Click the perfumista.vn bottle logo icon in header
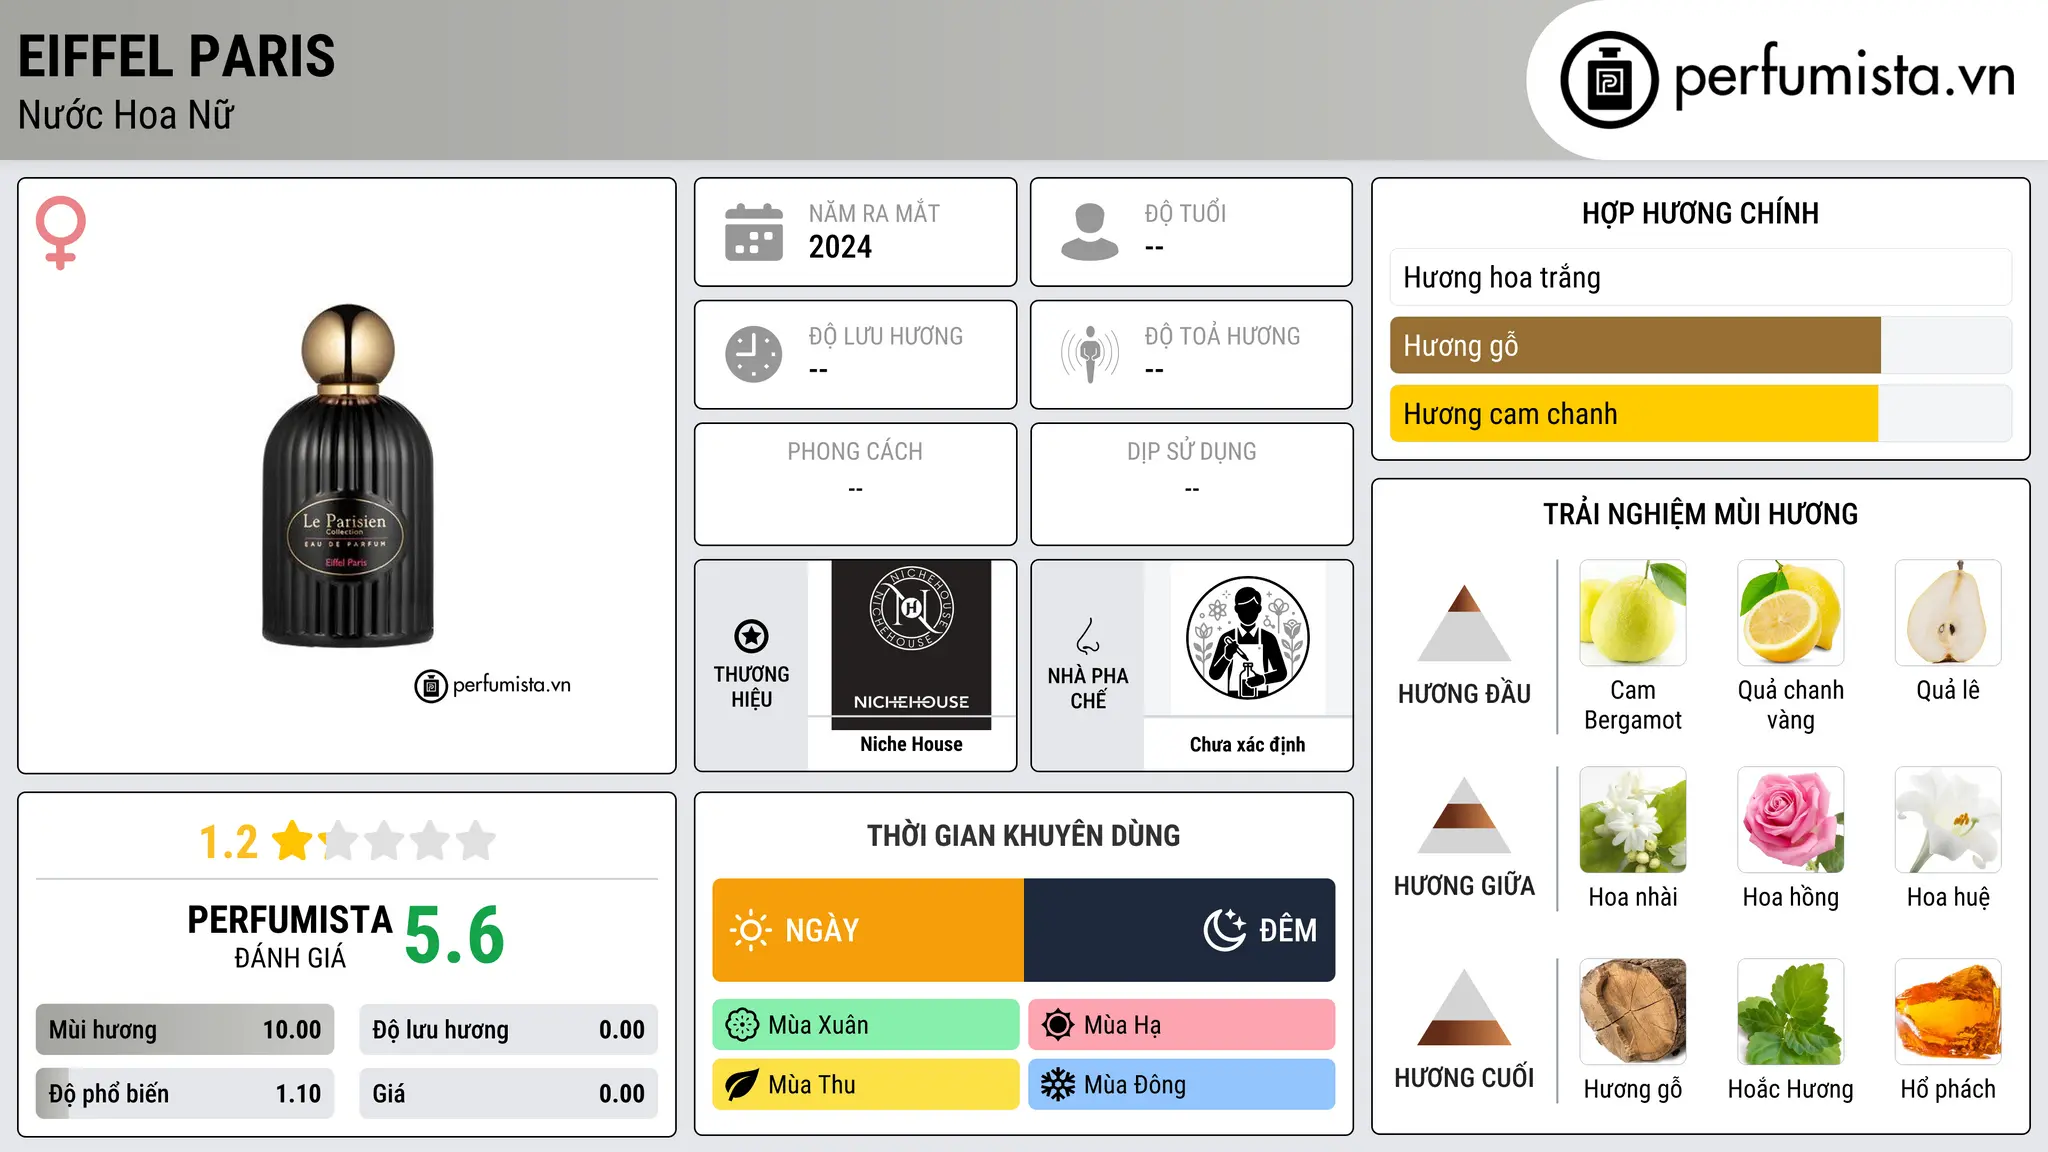Screen dimensions: 2048x1152 click(x=1609, y=80)
